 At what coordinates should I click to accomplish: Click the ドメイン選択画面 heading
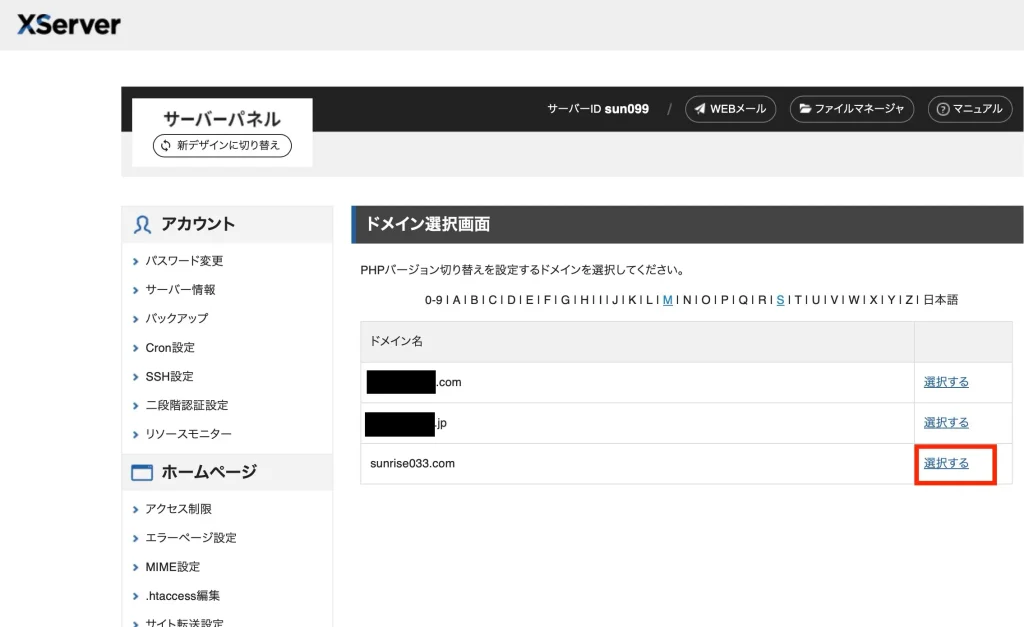pos(428,224)
